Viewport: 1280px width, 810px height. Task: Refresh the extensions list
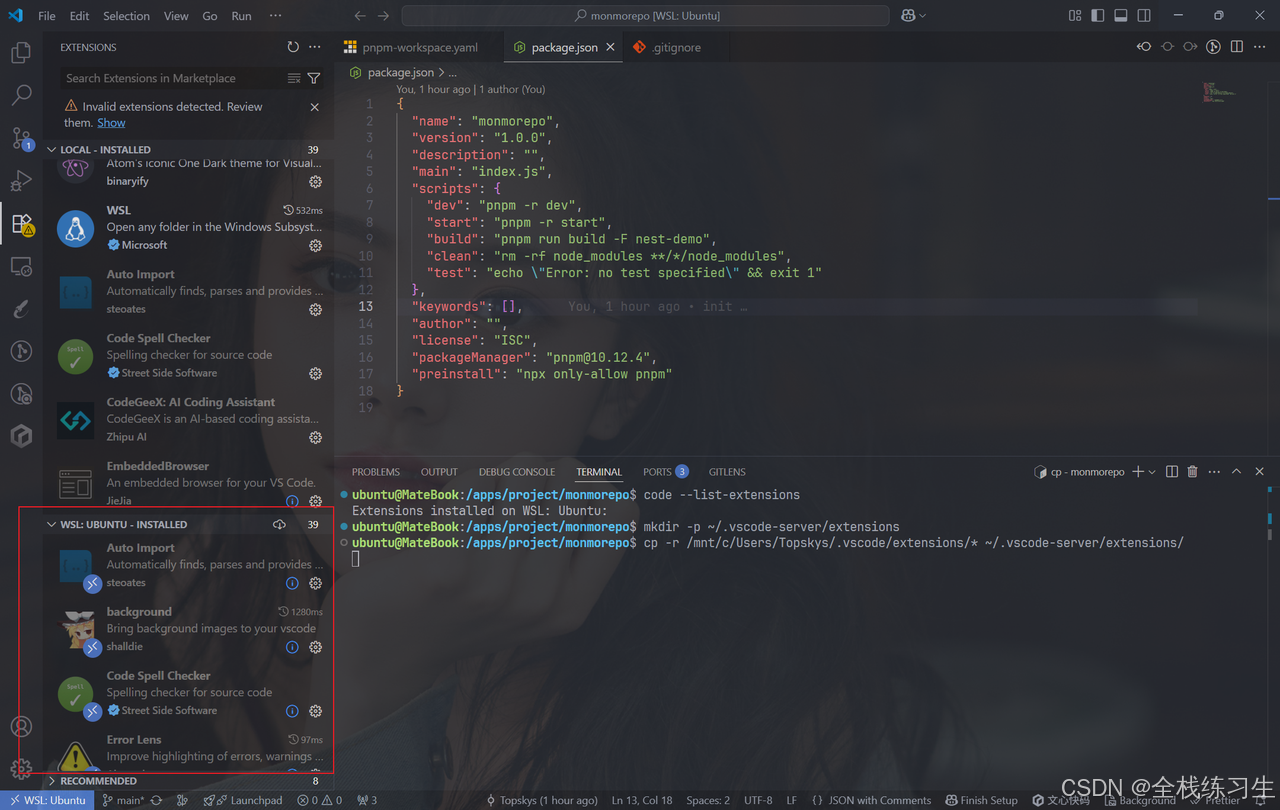coord(293,46)
